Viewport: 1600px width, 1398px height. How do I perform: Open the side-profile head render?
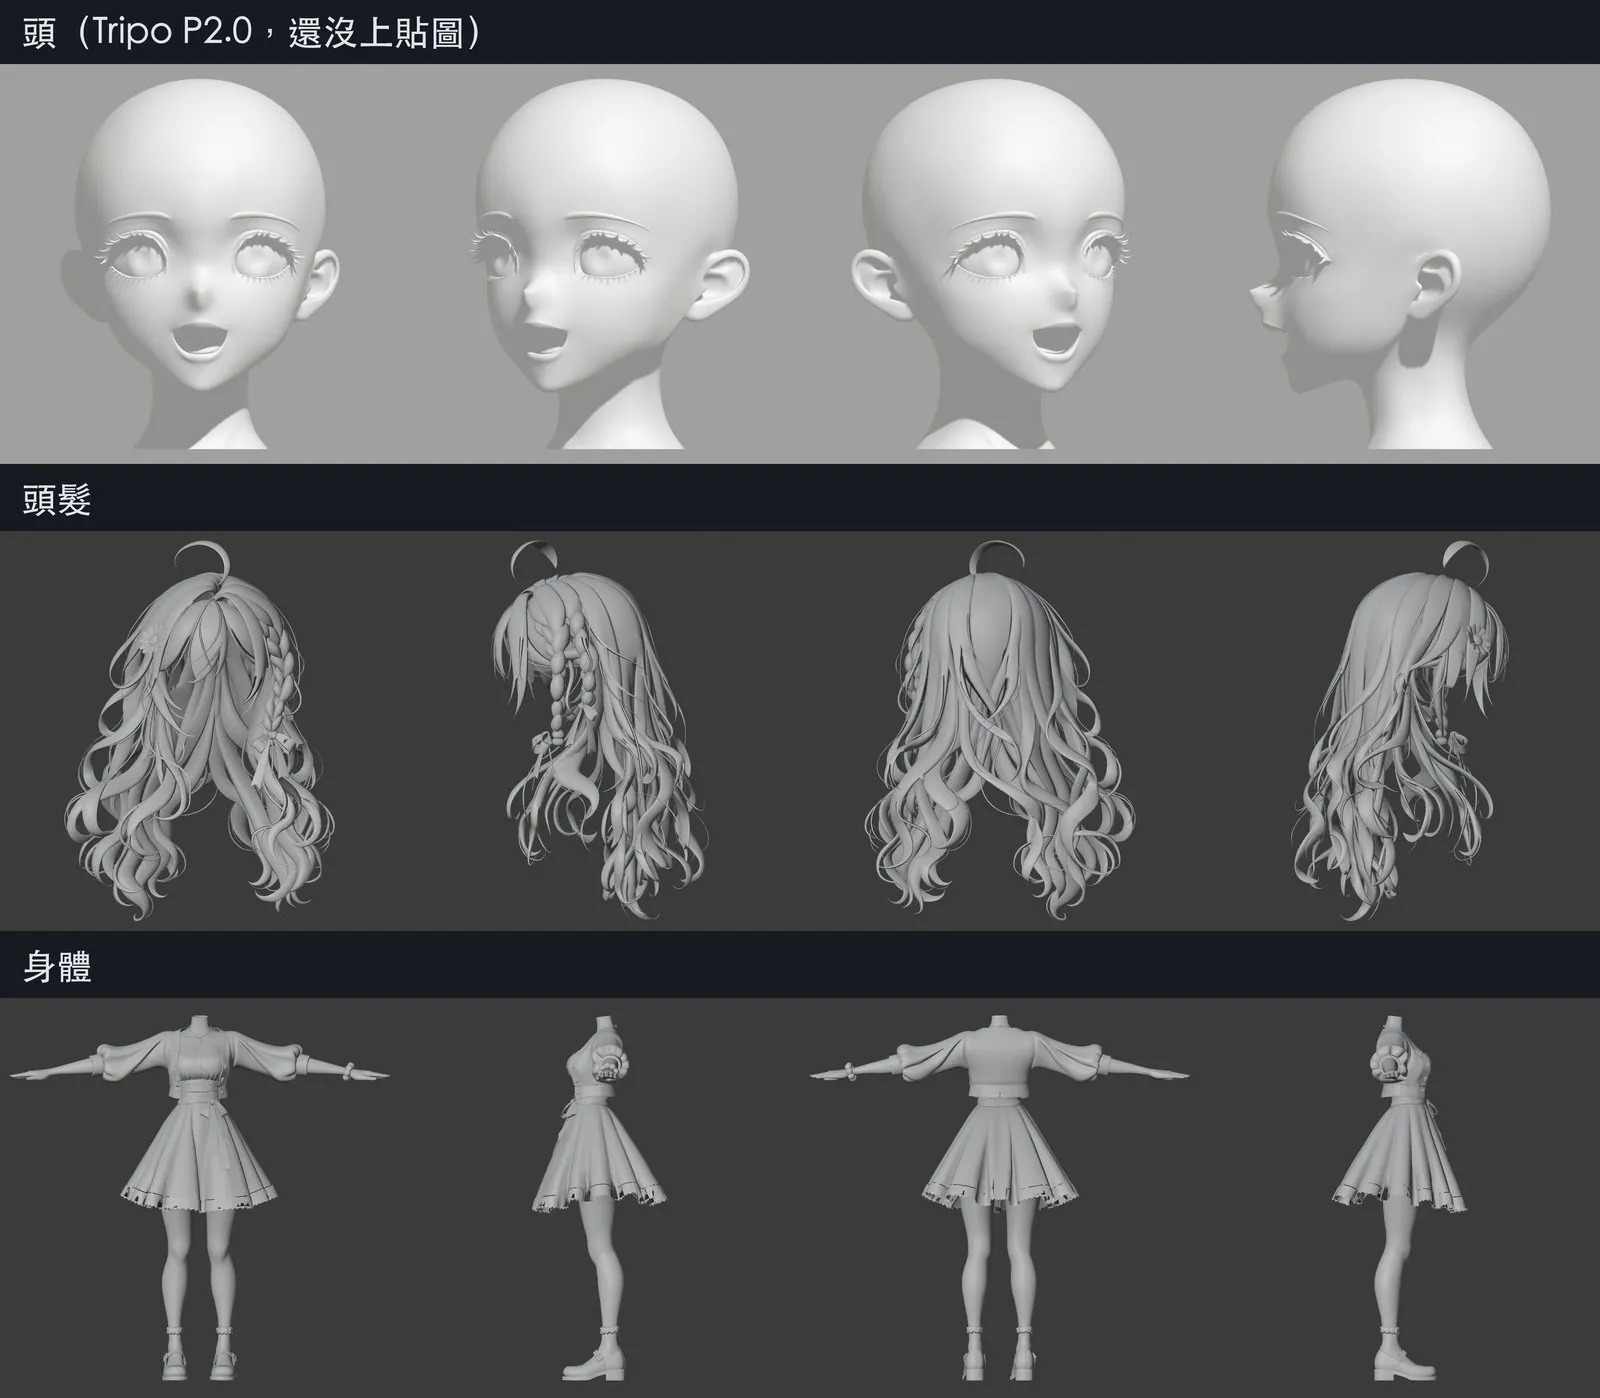point(1400,263)
